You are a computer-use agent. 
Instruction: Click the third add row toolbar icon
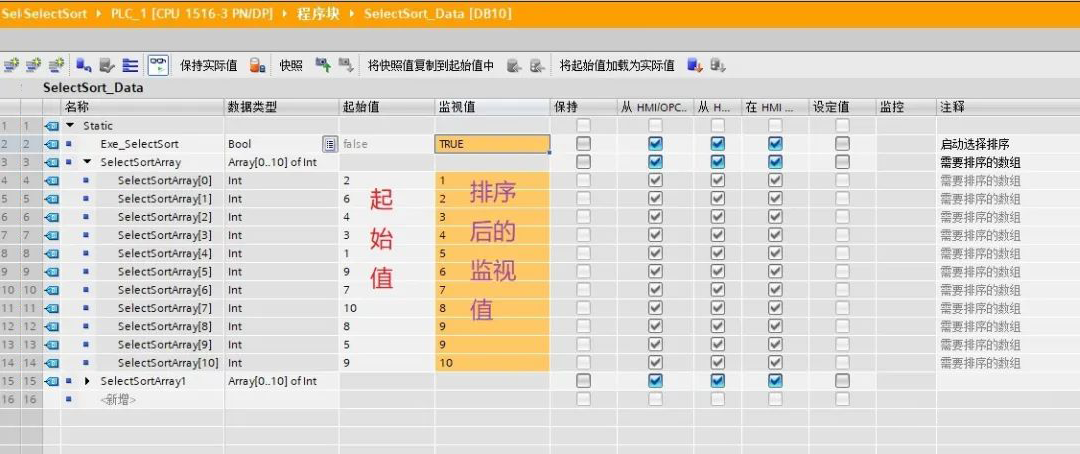click(57, 65)
